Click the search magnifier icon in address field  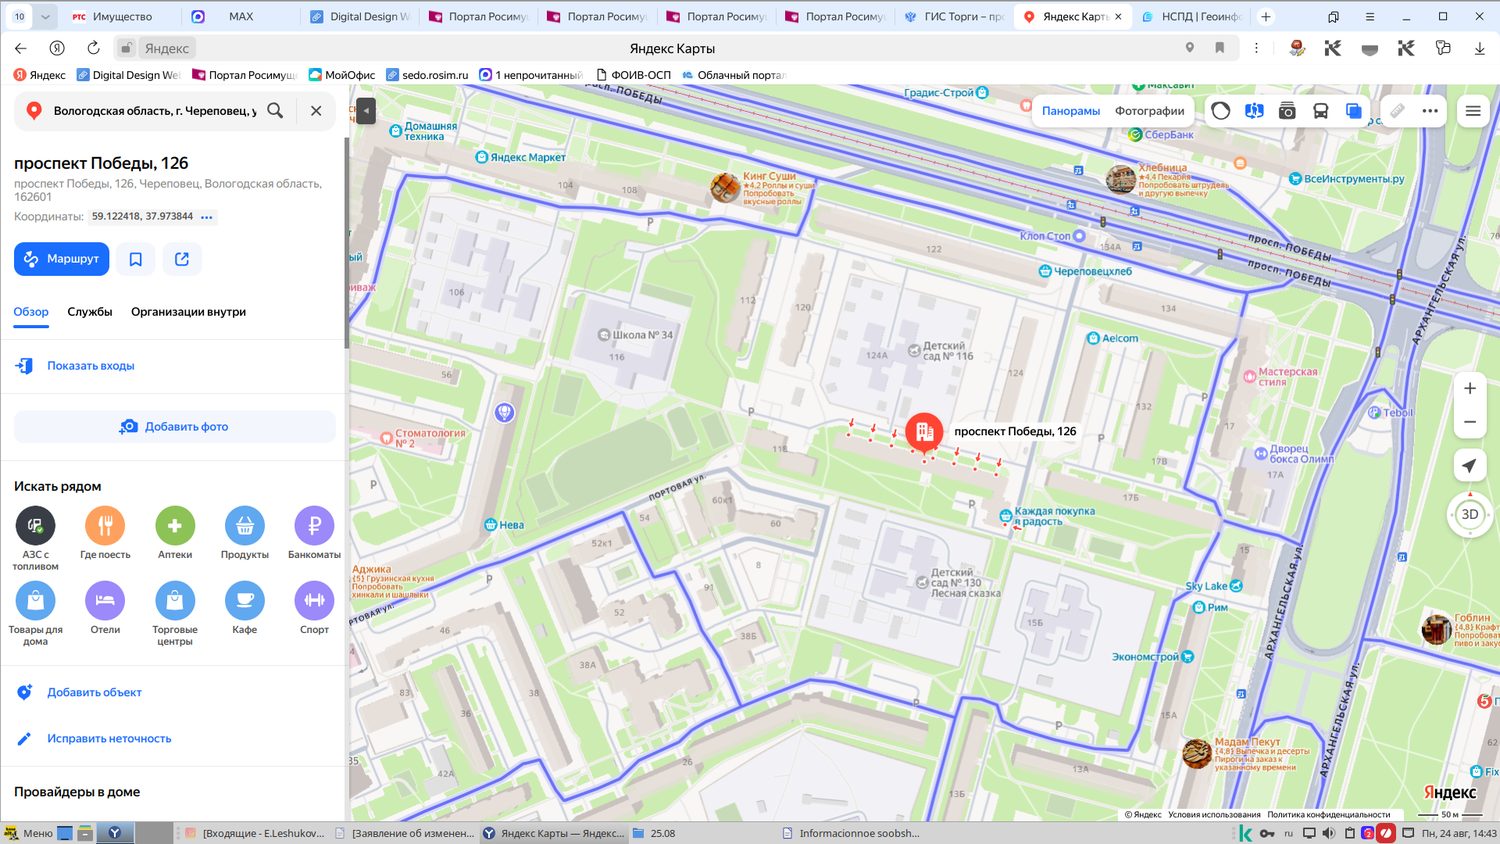tap(275, 111)
